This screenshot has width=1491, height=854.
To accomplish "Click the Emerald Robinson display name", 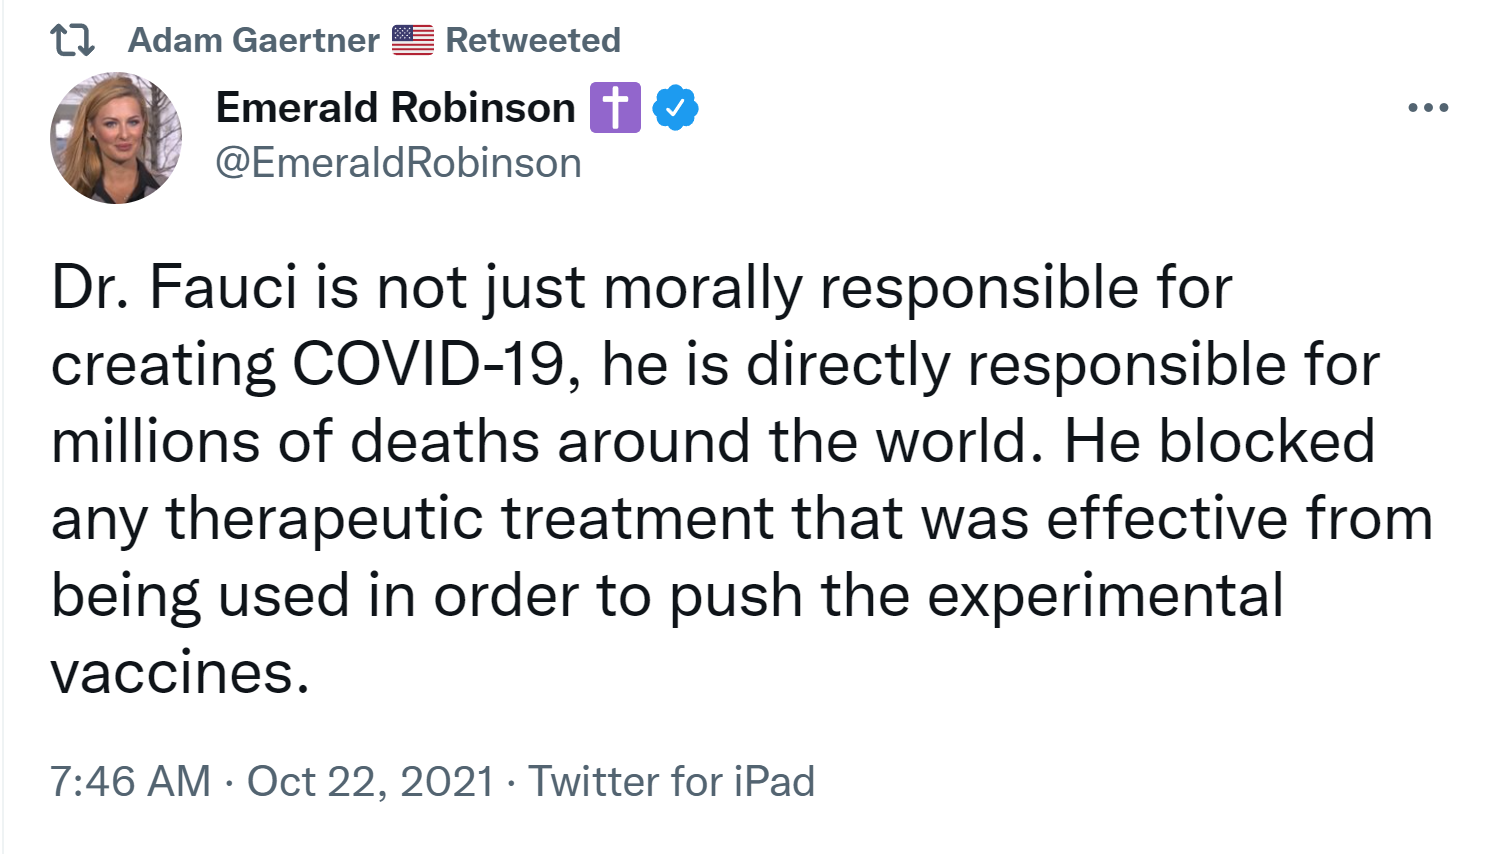I will (395, 108).
